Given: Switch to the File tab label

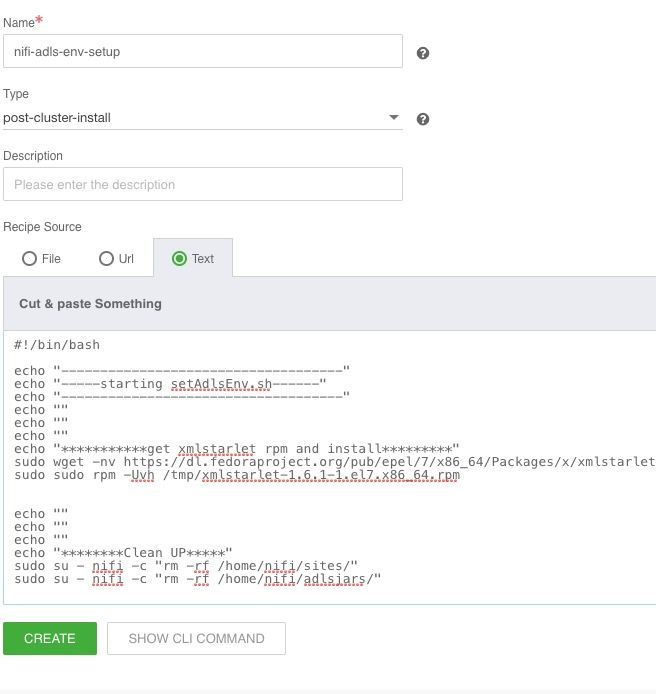Looking at the screenshot, I should 52,258.
